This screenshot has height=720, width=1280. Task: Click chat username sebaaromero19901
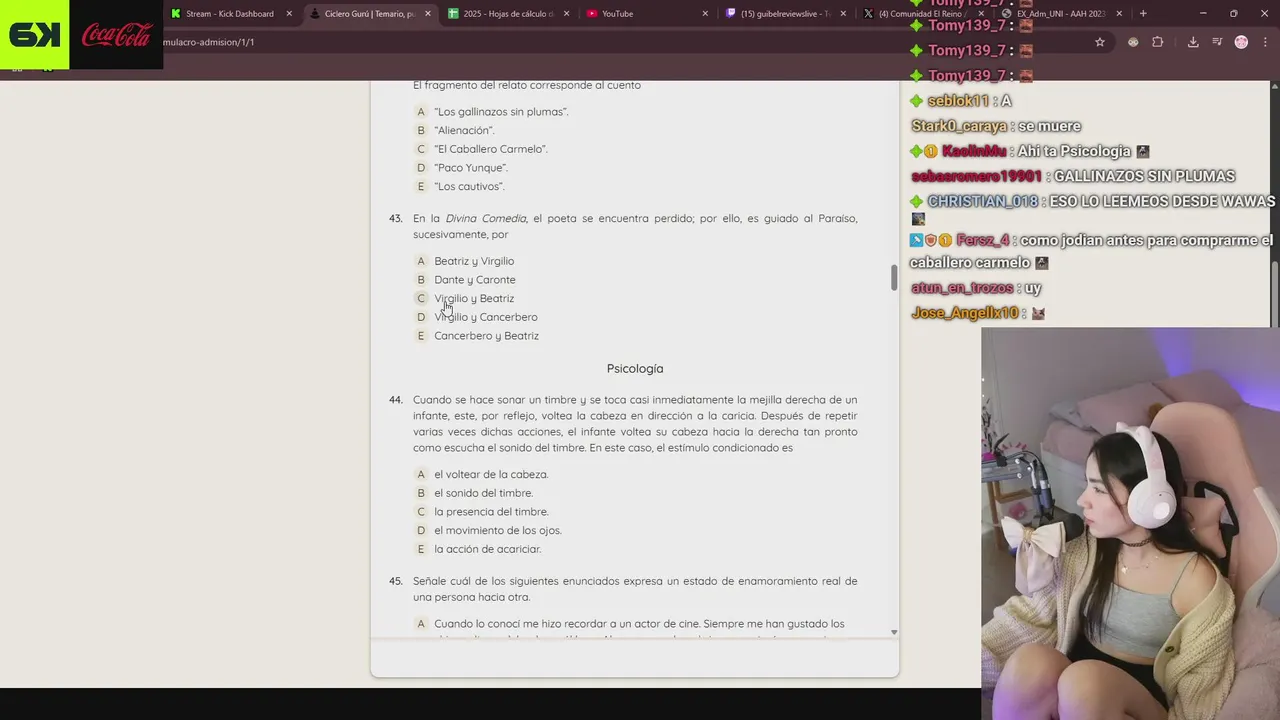976,176
